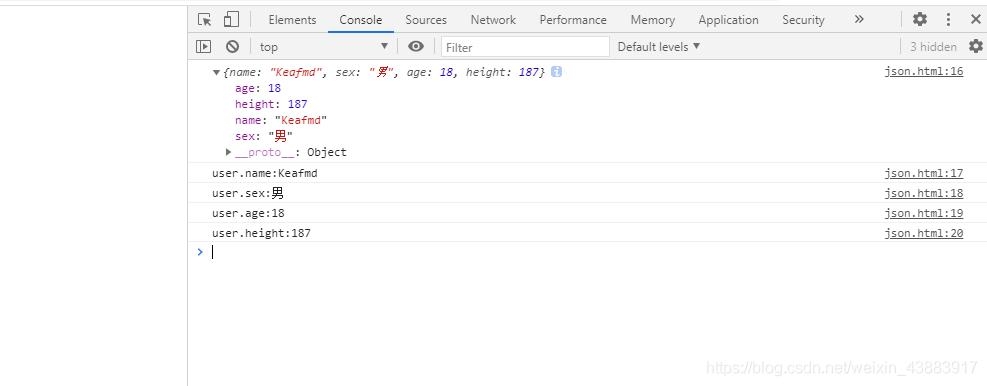This screenshot has width=987, height=386.
Task: Open the json.html:16 source link
Action: coord(923,71)
